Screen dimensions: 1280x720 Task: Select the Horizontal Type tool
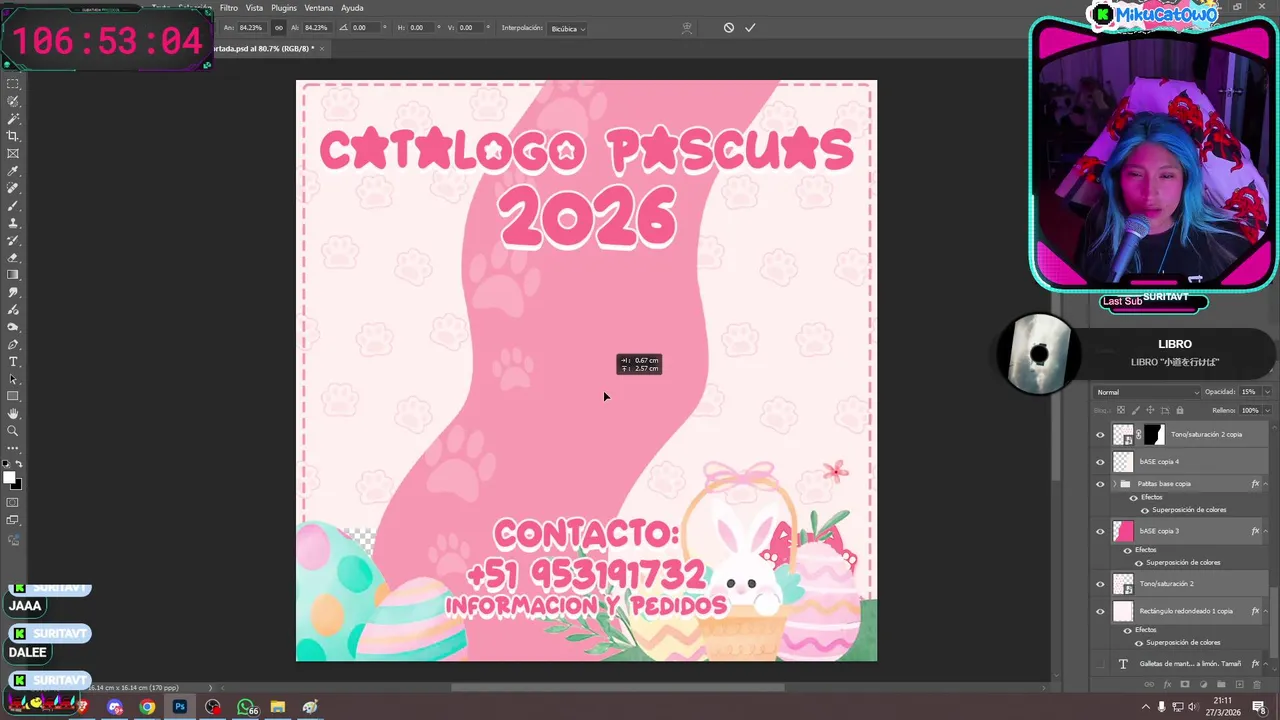point(13,362)
